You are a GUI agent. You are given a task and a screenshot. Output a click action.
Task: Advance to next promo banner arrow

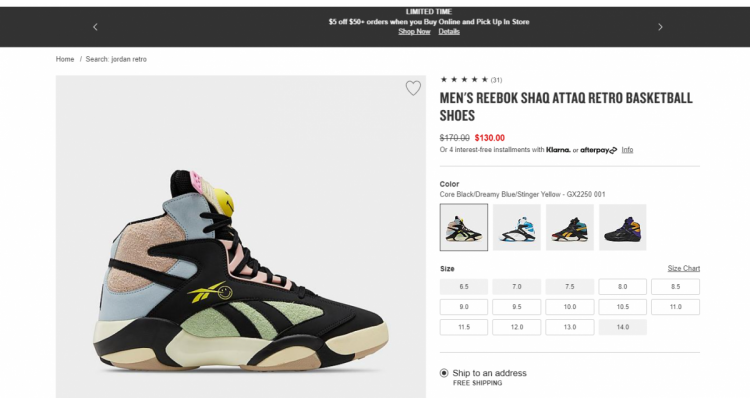pyautogui.click(x=660, y=27)
